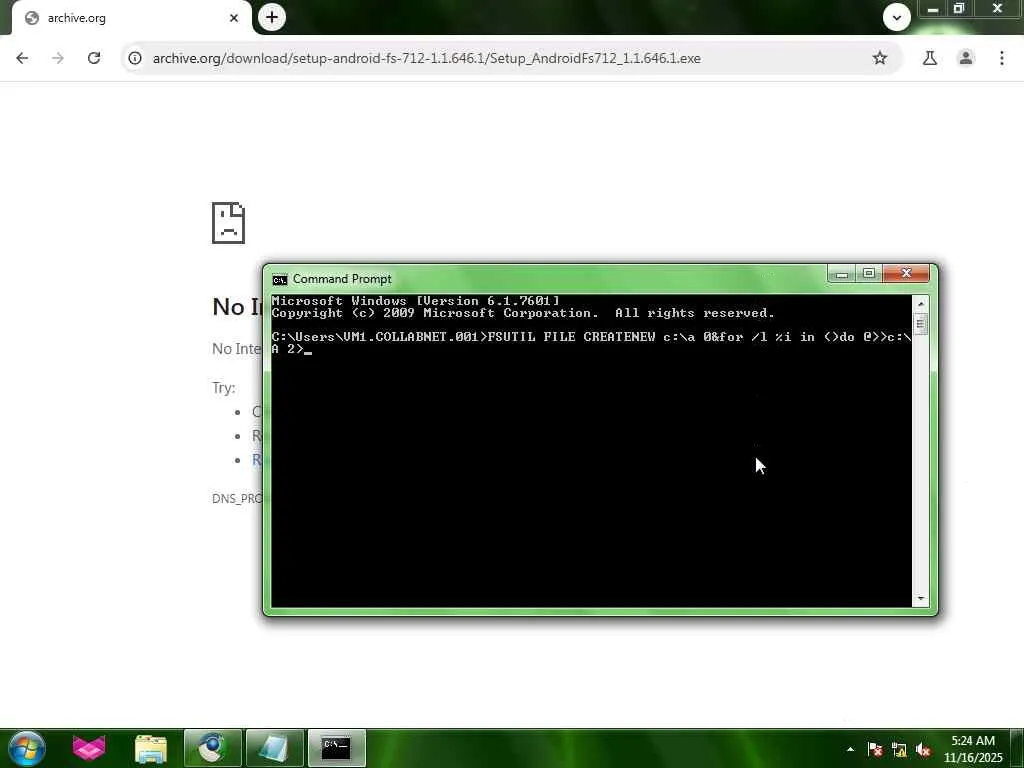Open the Chrome profile avatar
Viewport: 1024px width, 768px height.
coord(966,58)
